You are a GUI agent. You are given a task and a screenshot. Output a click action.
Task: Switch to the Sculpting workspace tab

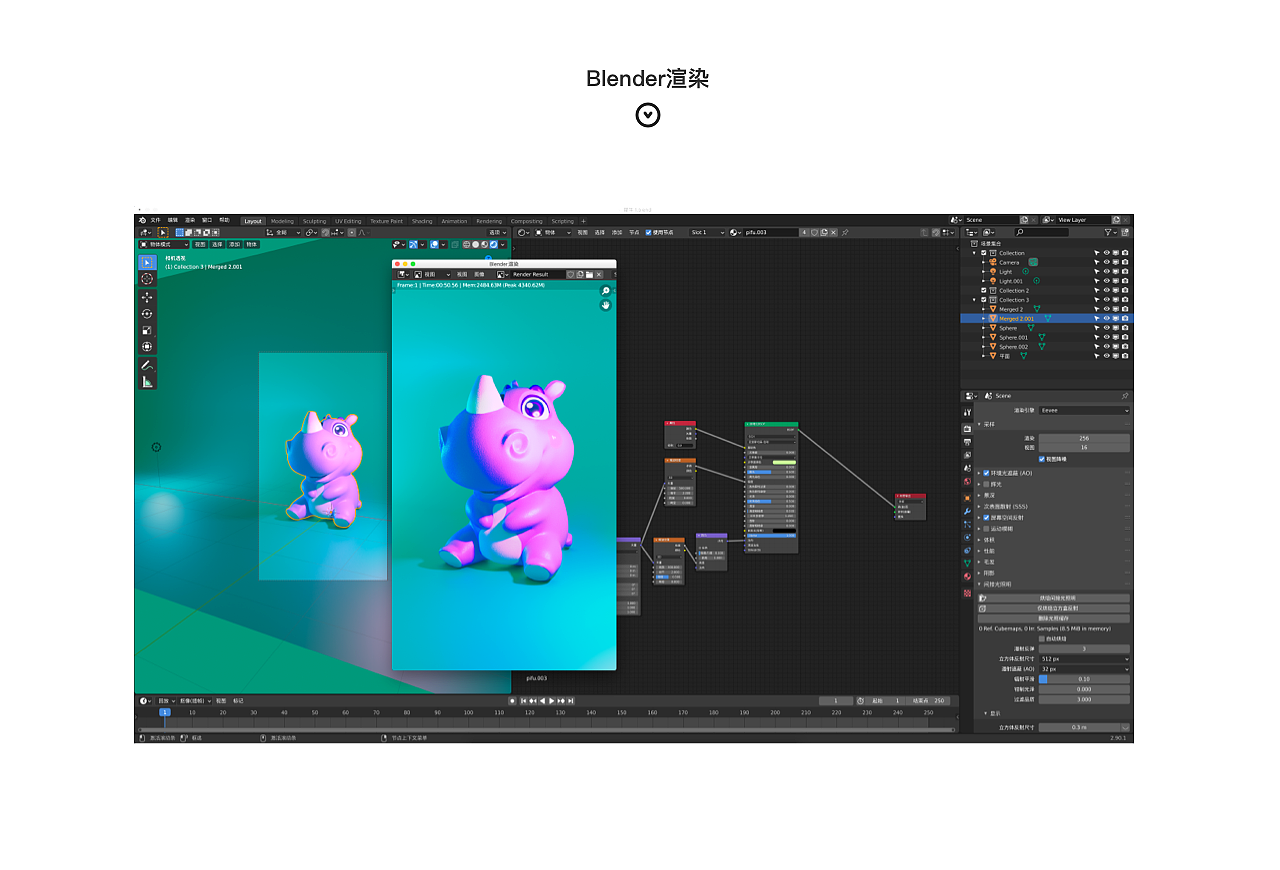(315, 221)
